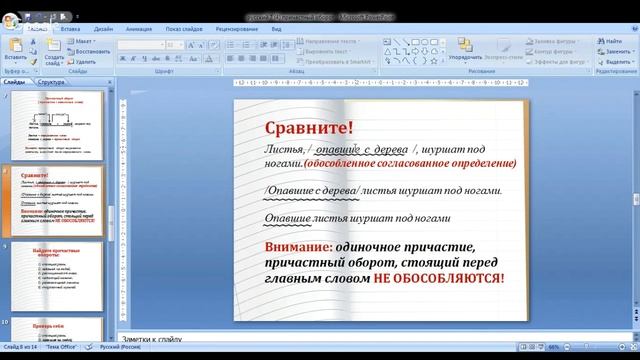Click 'Русский (Россия)' language in status bar
This screenshot has width=640, height=360.
point(120,347)
